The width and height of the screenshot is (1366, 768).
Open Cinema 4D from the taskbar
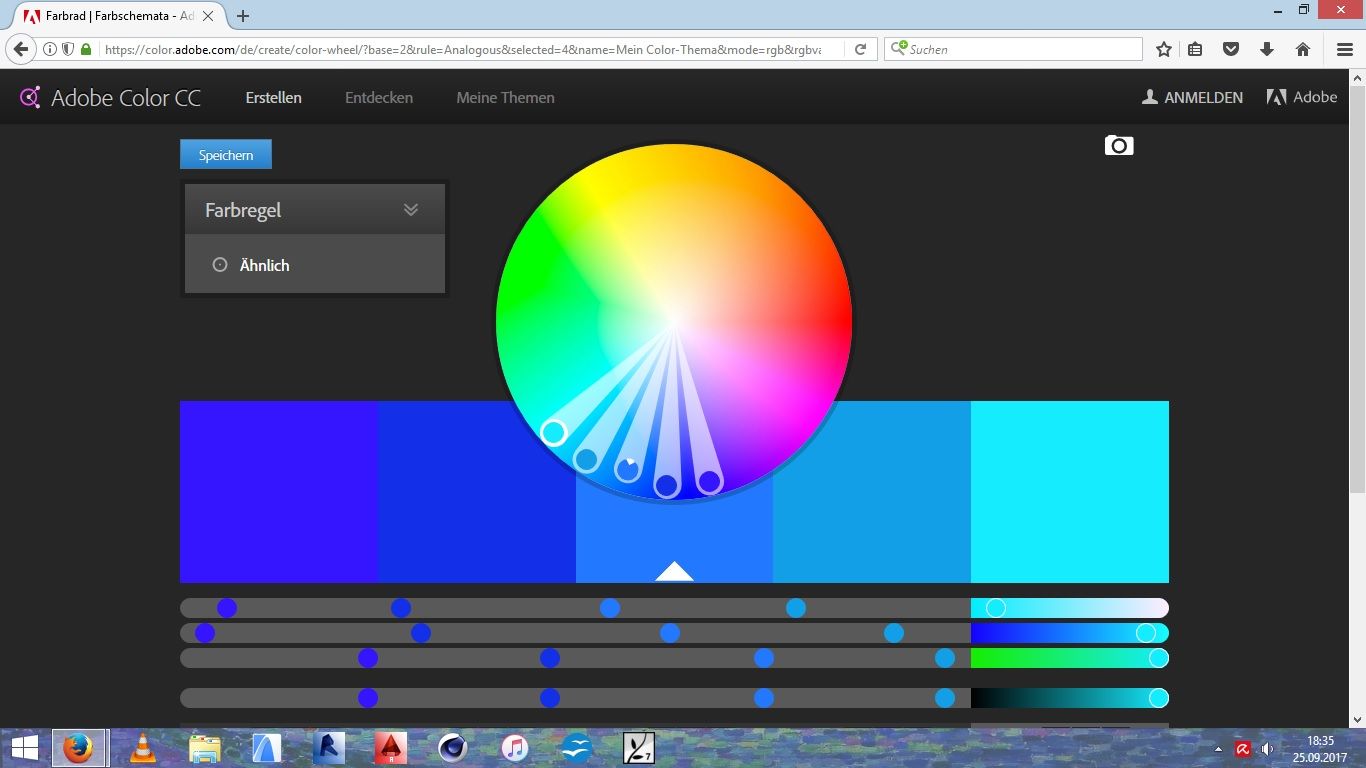point(453,748)
